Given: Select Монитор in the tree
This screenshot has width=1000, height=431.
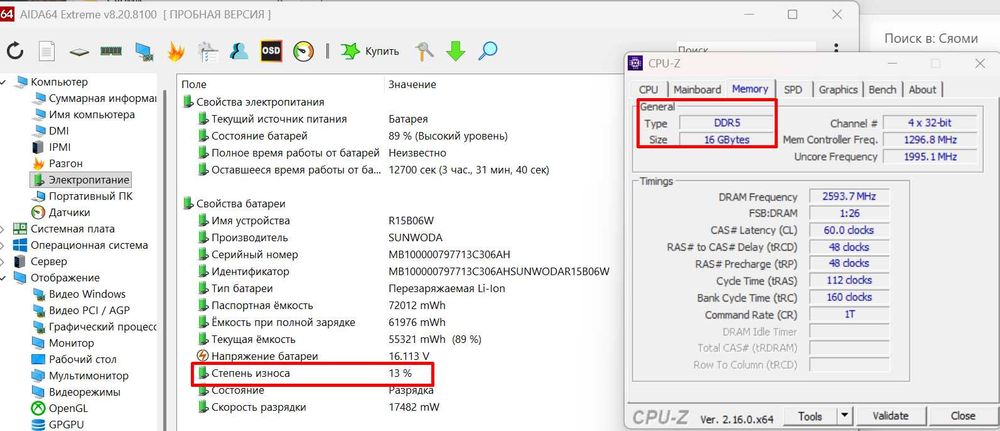Looking at the screenshot, I should pos(63,343).
